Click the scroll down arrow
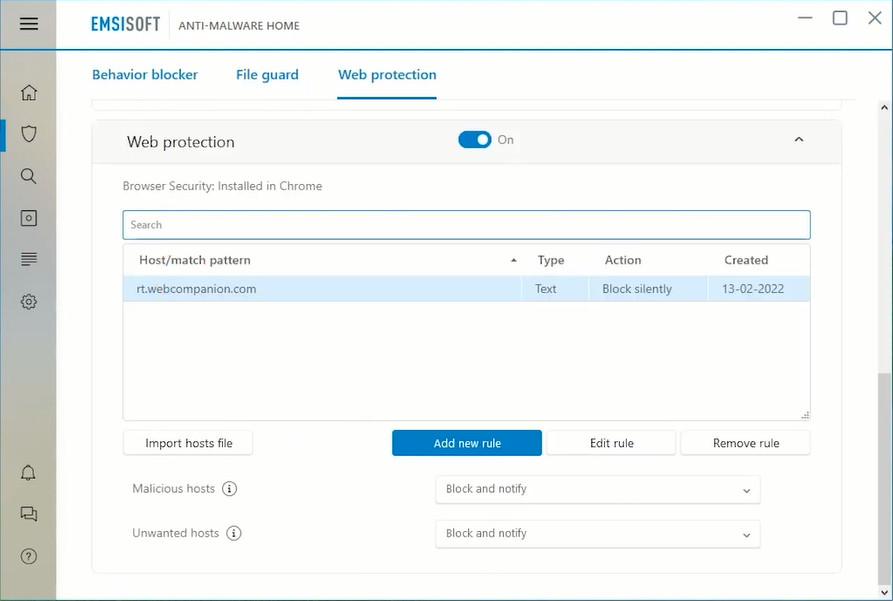This screenshot has width=893, height=601. coord(884,592)
